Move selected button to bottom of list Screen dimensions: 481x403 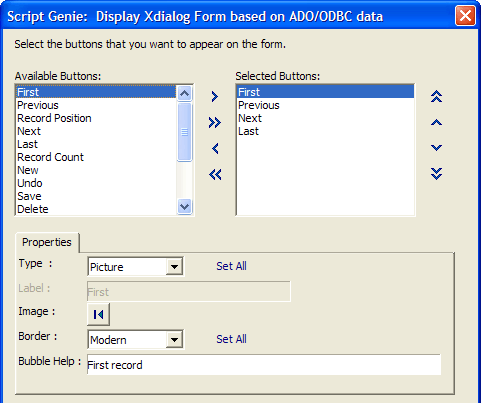(436, 174)
